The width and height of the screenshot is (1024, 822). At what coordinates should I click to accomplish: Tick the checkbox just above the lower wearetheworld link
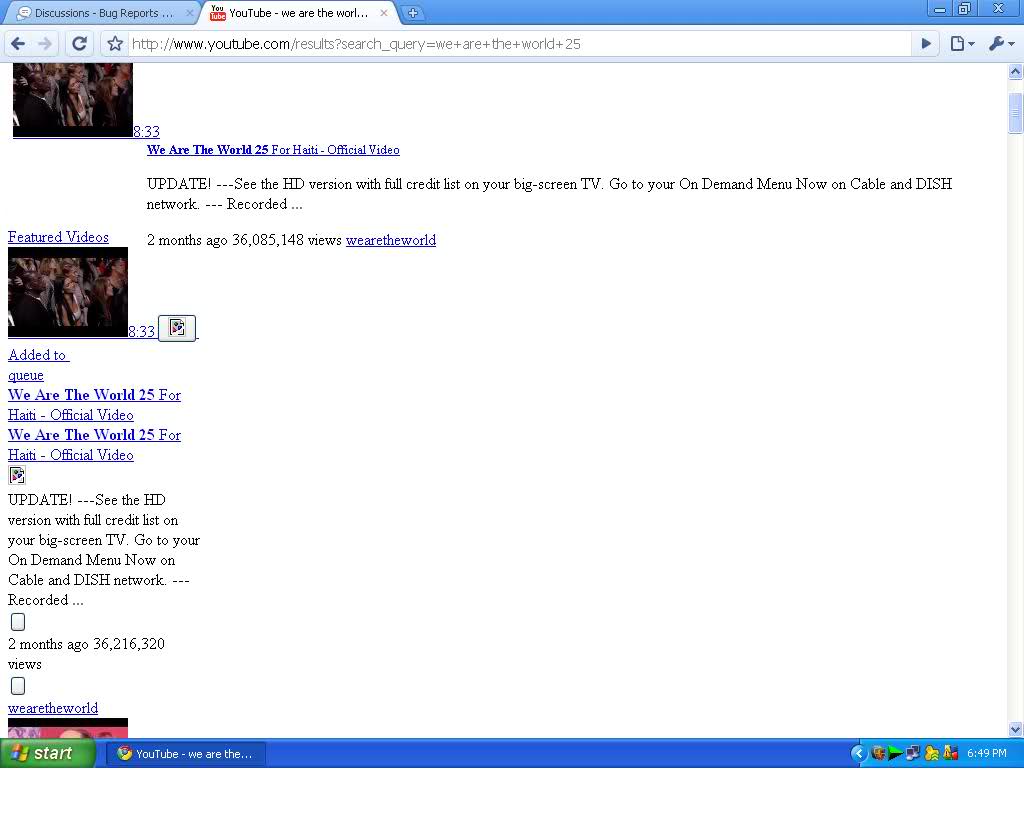(x=18, y=686)
